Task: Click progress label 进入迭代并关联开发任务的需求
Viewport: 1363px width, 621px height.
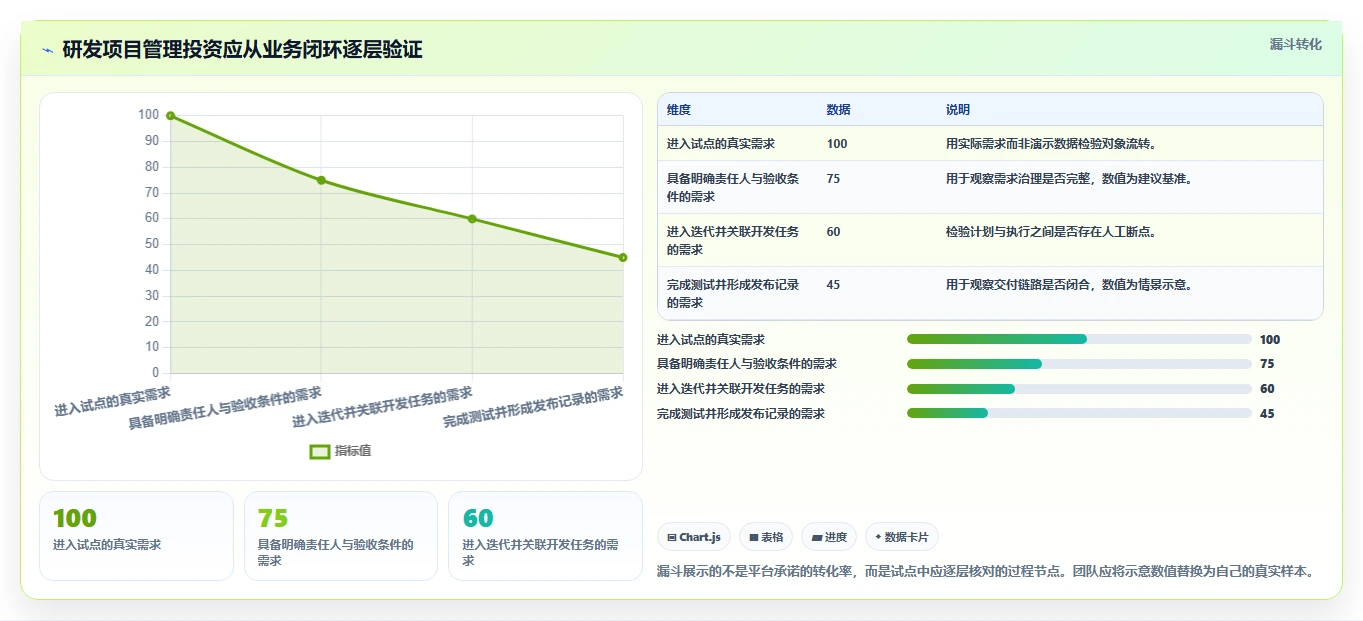Action: point(741,389)
